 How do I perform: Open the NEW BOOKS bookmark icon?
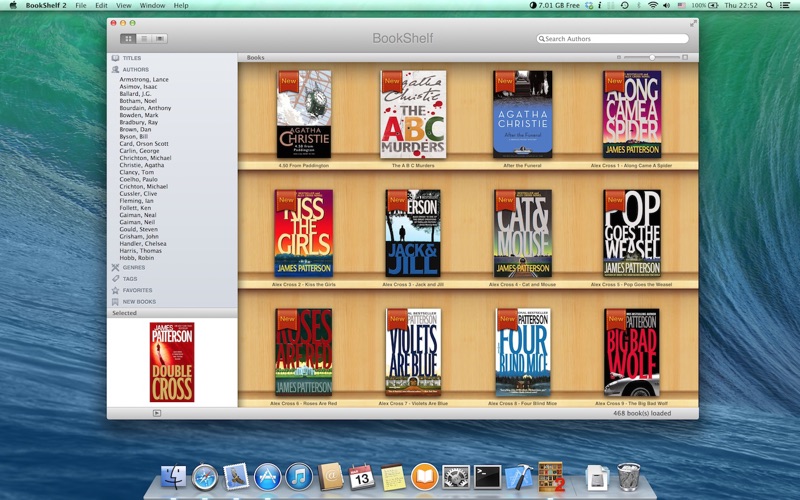click(115, 302)
